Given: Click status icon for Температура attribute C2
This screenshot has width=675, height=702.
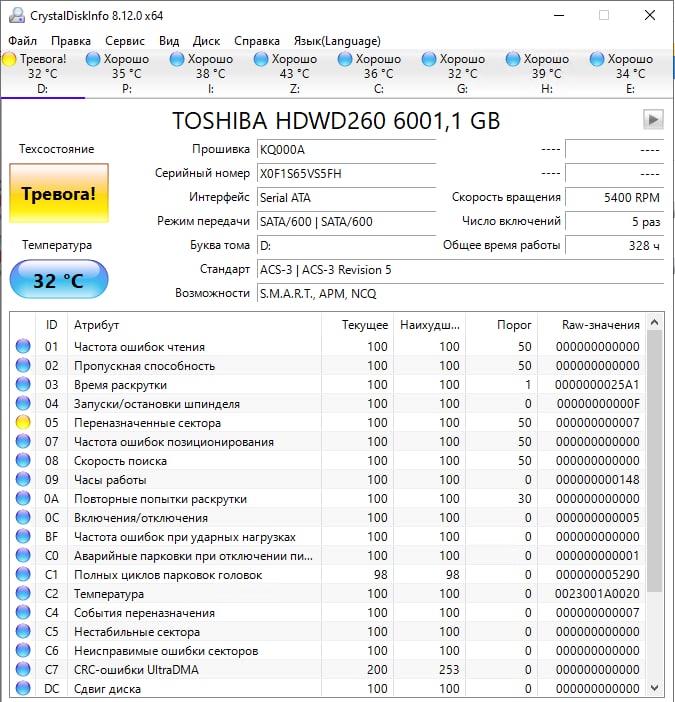Looking at the screenshot, I should (x=23, y=593).
